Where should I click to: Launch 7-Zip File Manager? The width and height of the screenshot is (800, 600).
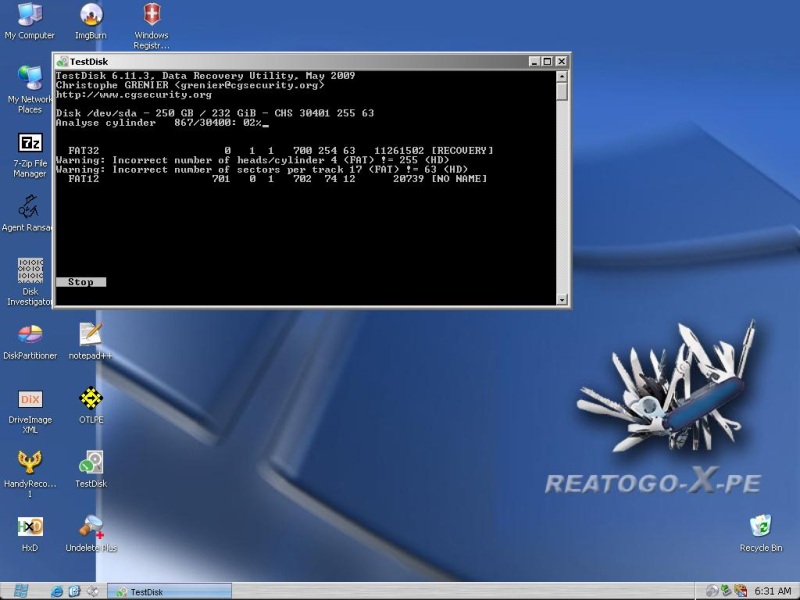tap(30, 155)
